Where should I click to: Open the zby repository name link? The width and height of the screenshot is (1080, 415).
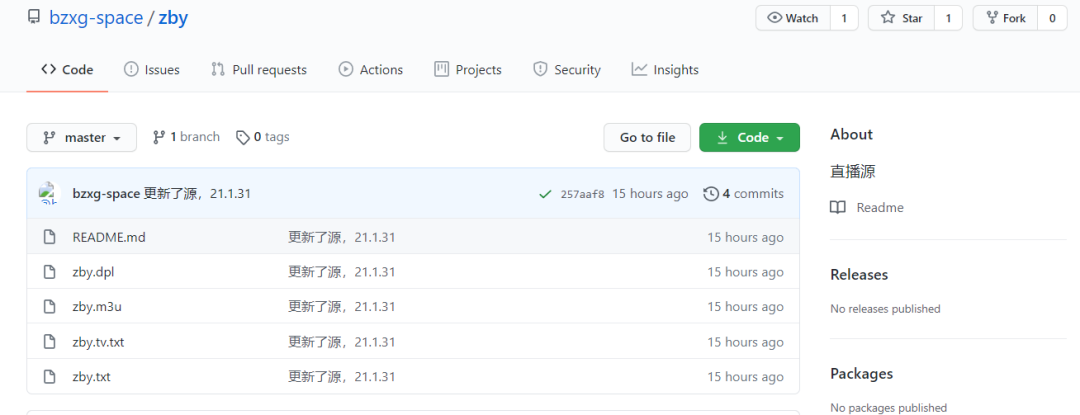(x=173, y=18)
